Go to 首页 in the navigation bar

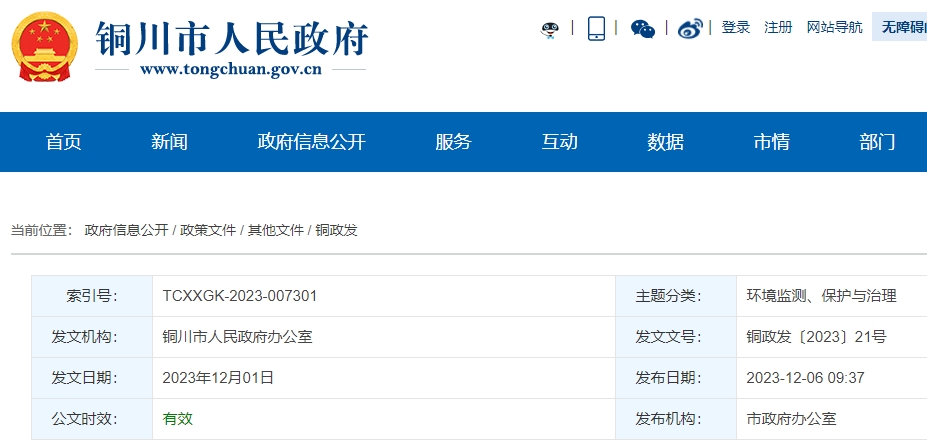point(64,142)
